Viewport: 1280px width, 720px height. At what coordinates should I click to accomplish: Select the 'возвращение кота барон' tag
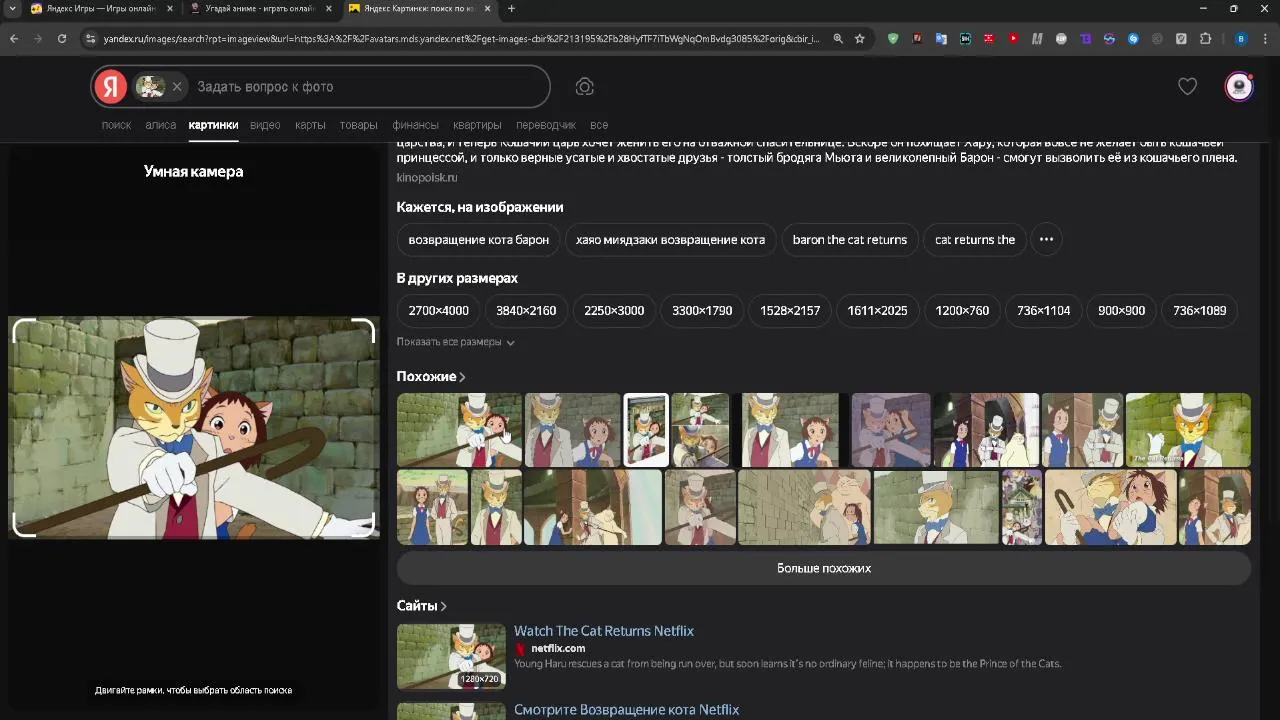[478, 240]
